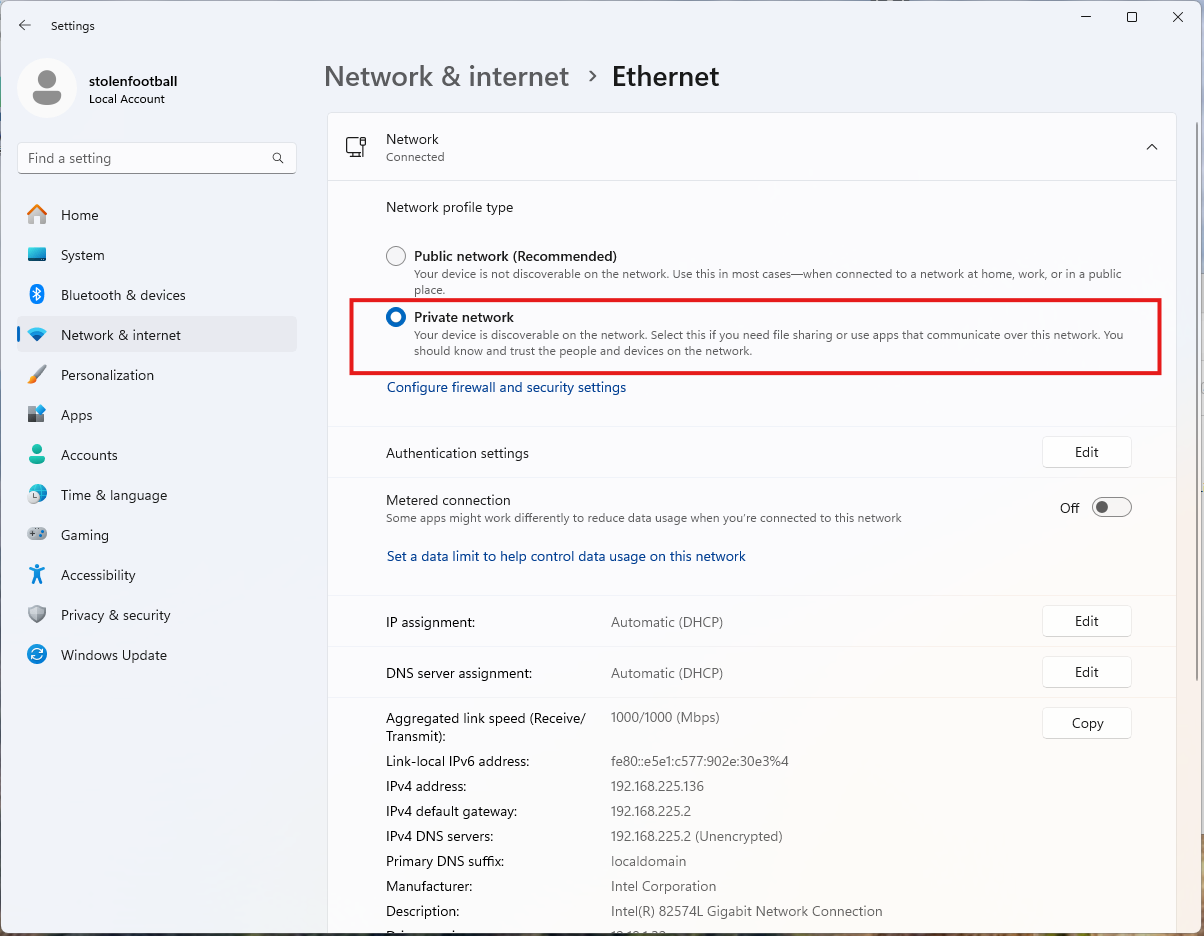Click the Windows Update sync icon
This screenshot has width=1204, height=936.
pyautogui.click(x=37, y=654)
